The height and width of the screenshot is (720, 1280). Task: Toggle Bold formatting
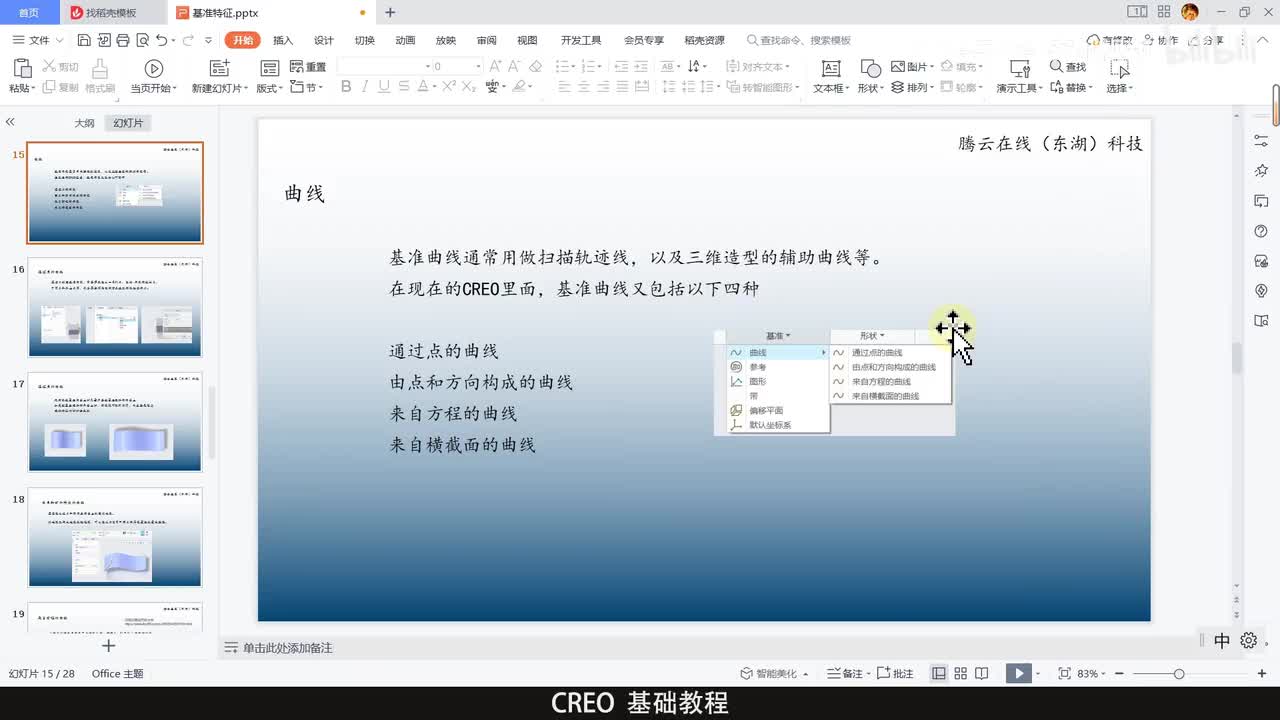click(x=346, y=87)
